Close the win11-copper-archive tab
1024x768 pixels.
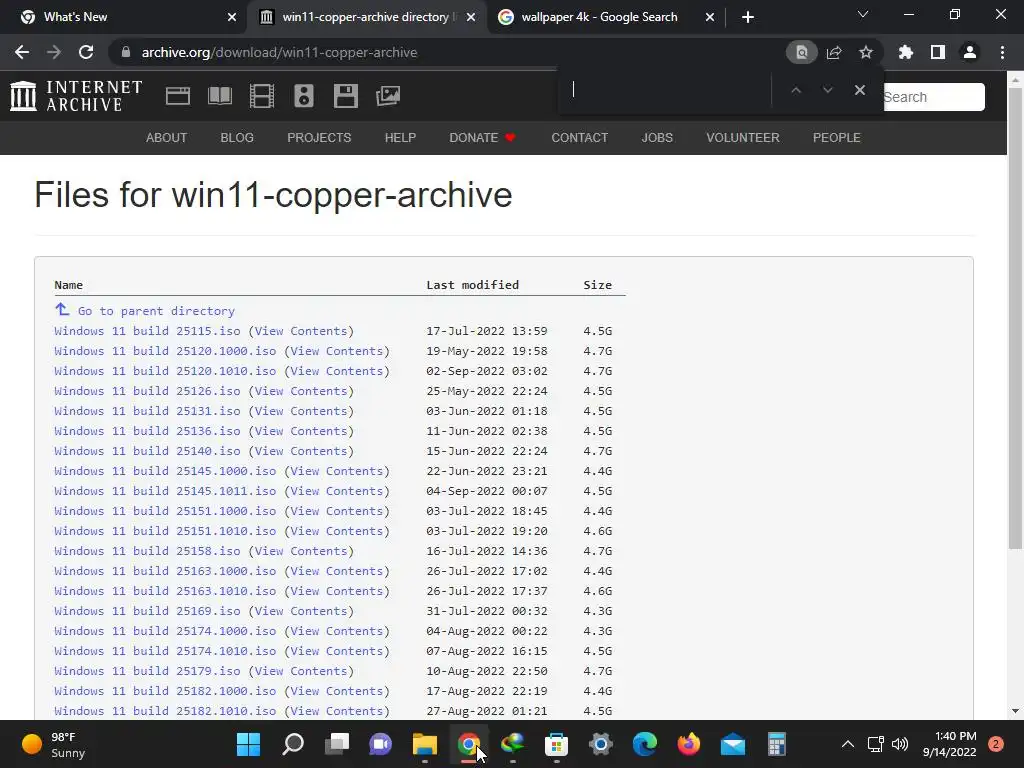tap(471, 17)
